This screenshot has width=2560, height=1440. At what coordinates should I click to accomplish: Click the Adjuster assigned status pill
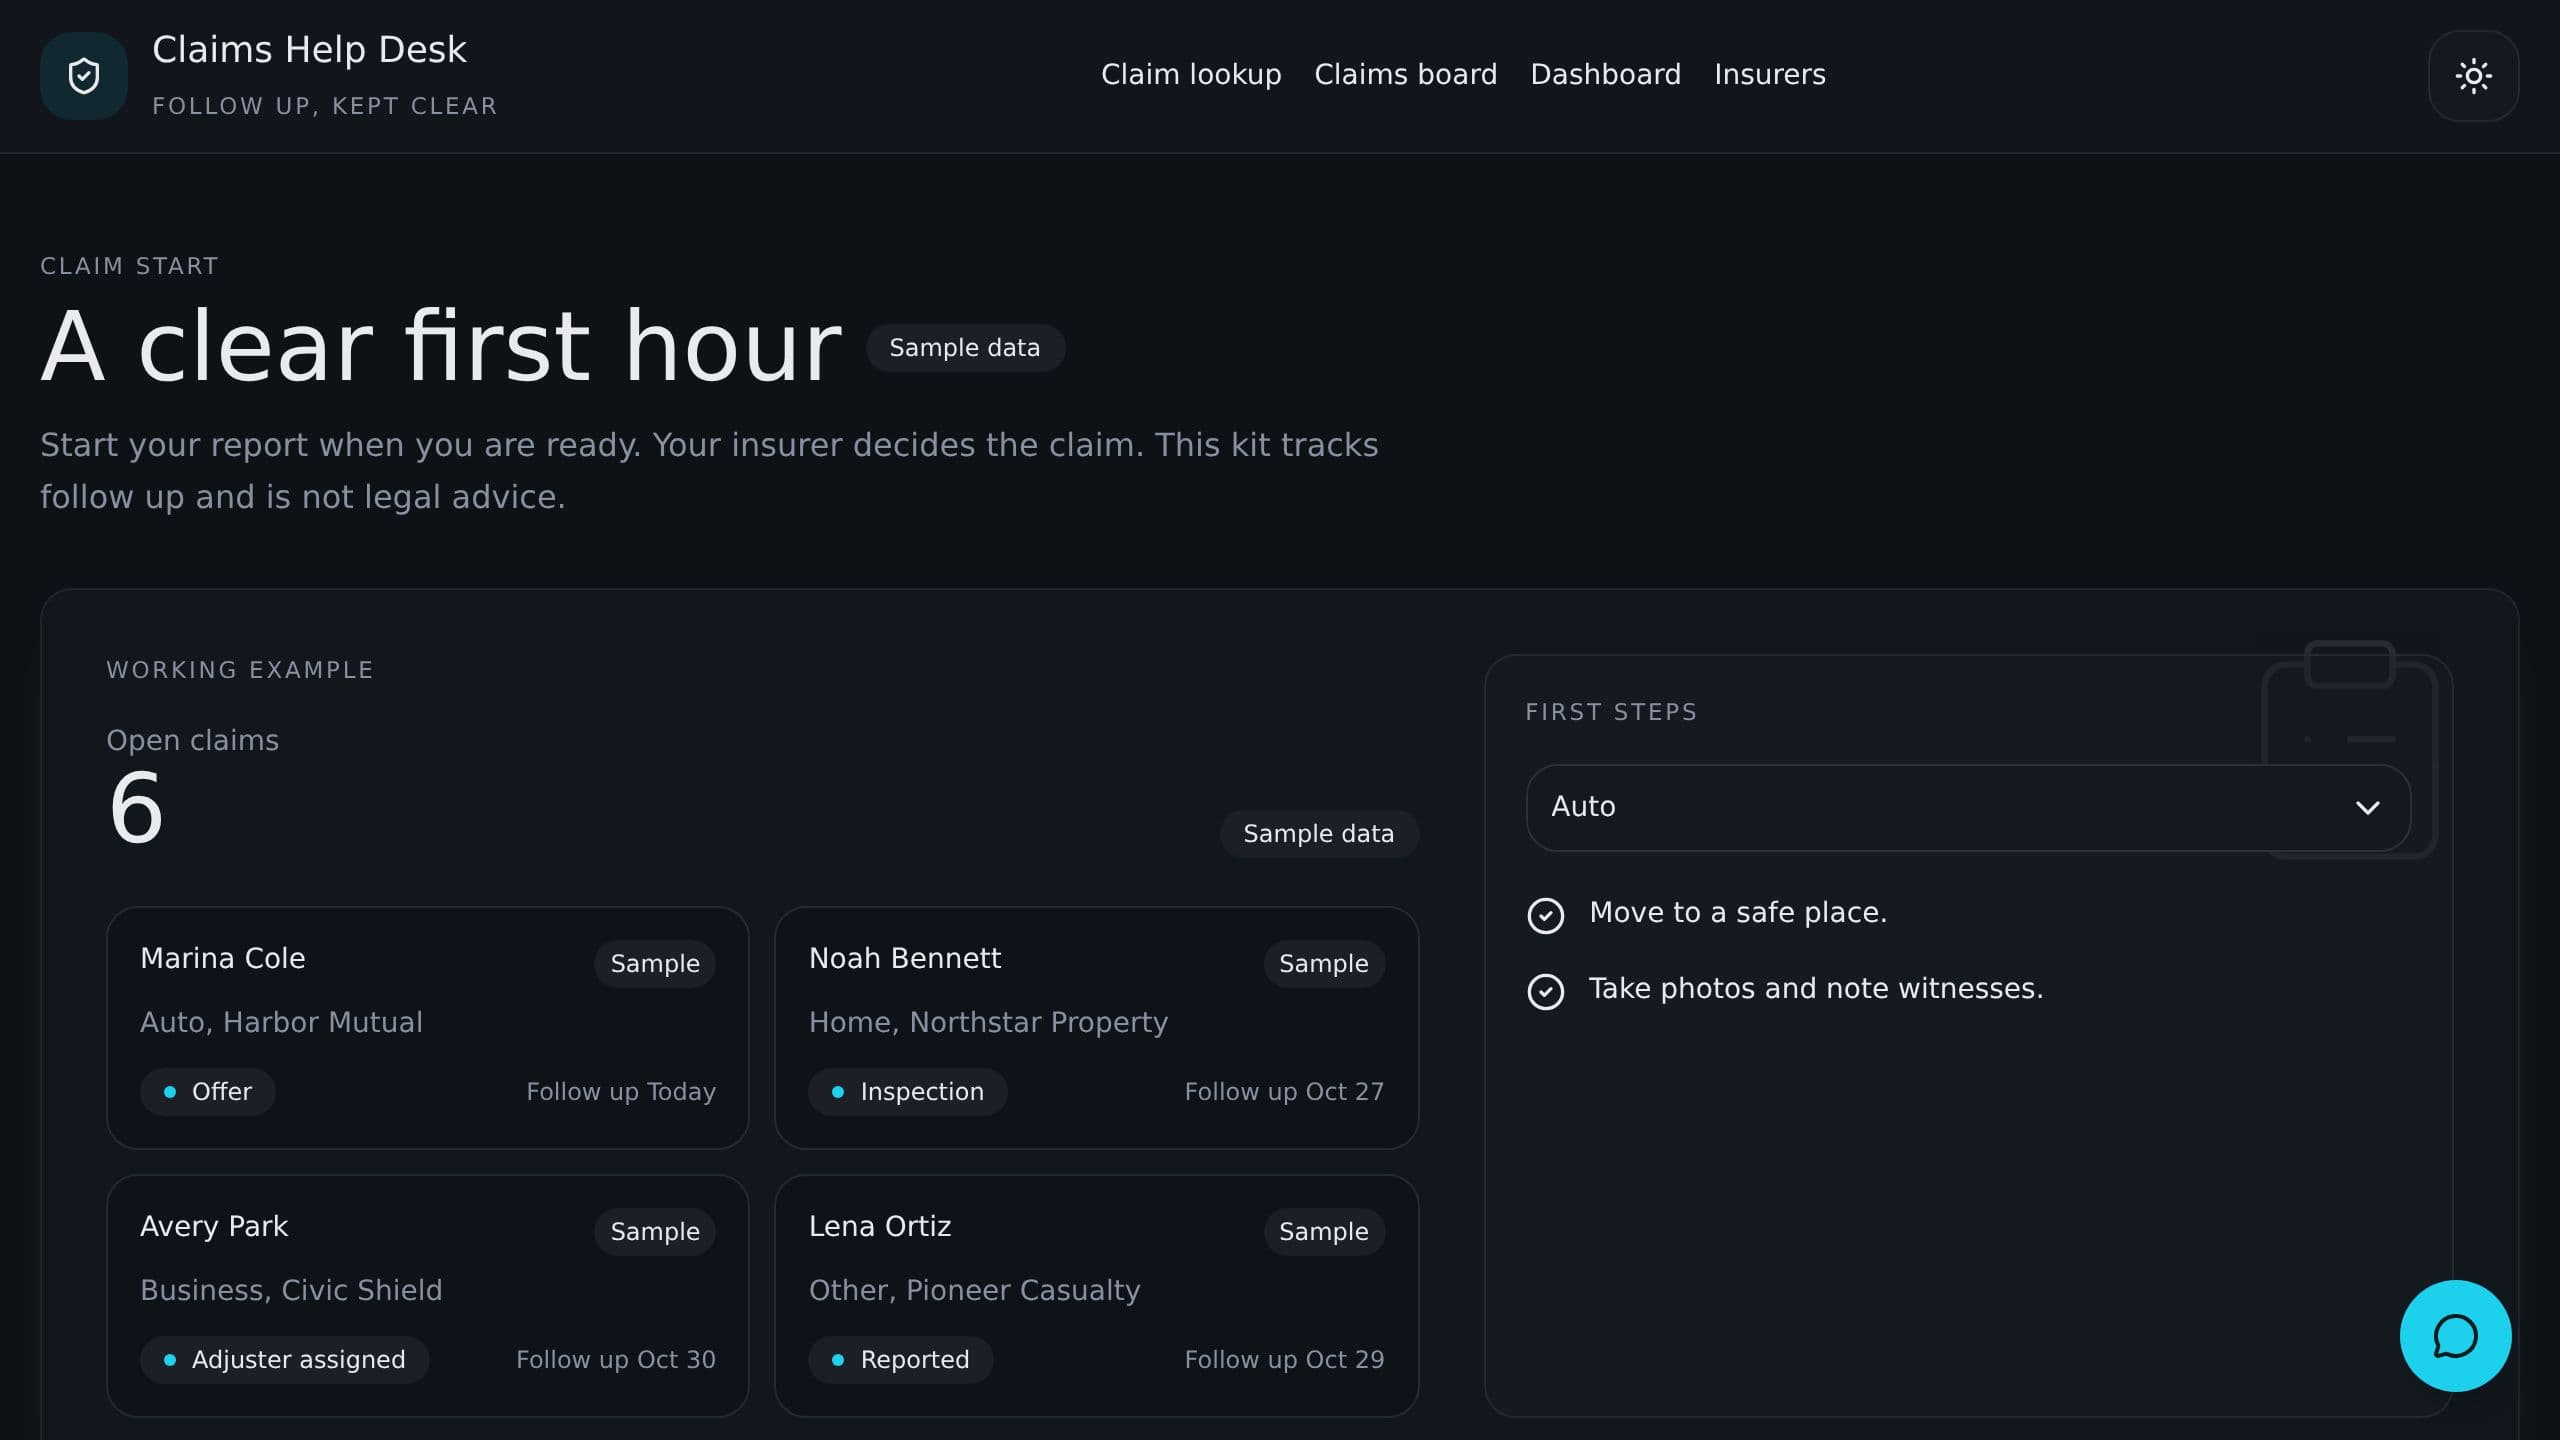(x=284, y=1360)
